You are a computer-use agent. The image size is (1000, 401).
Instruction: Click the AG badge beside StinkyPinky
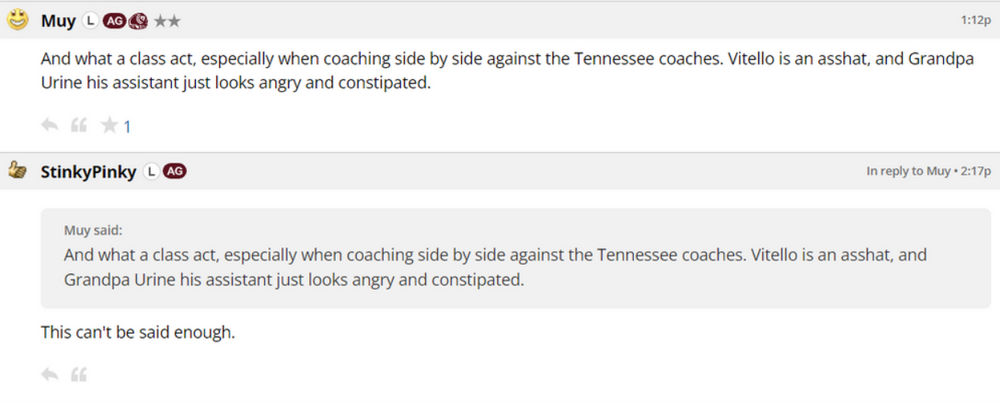[174, 172]
